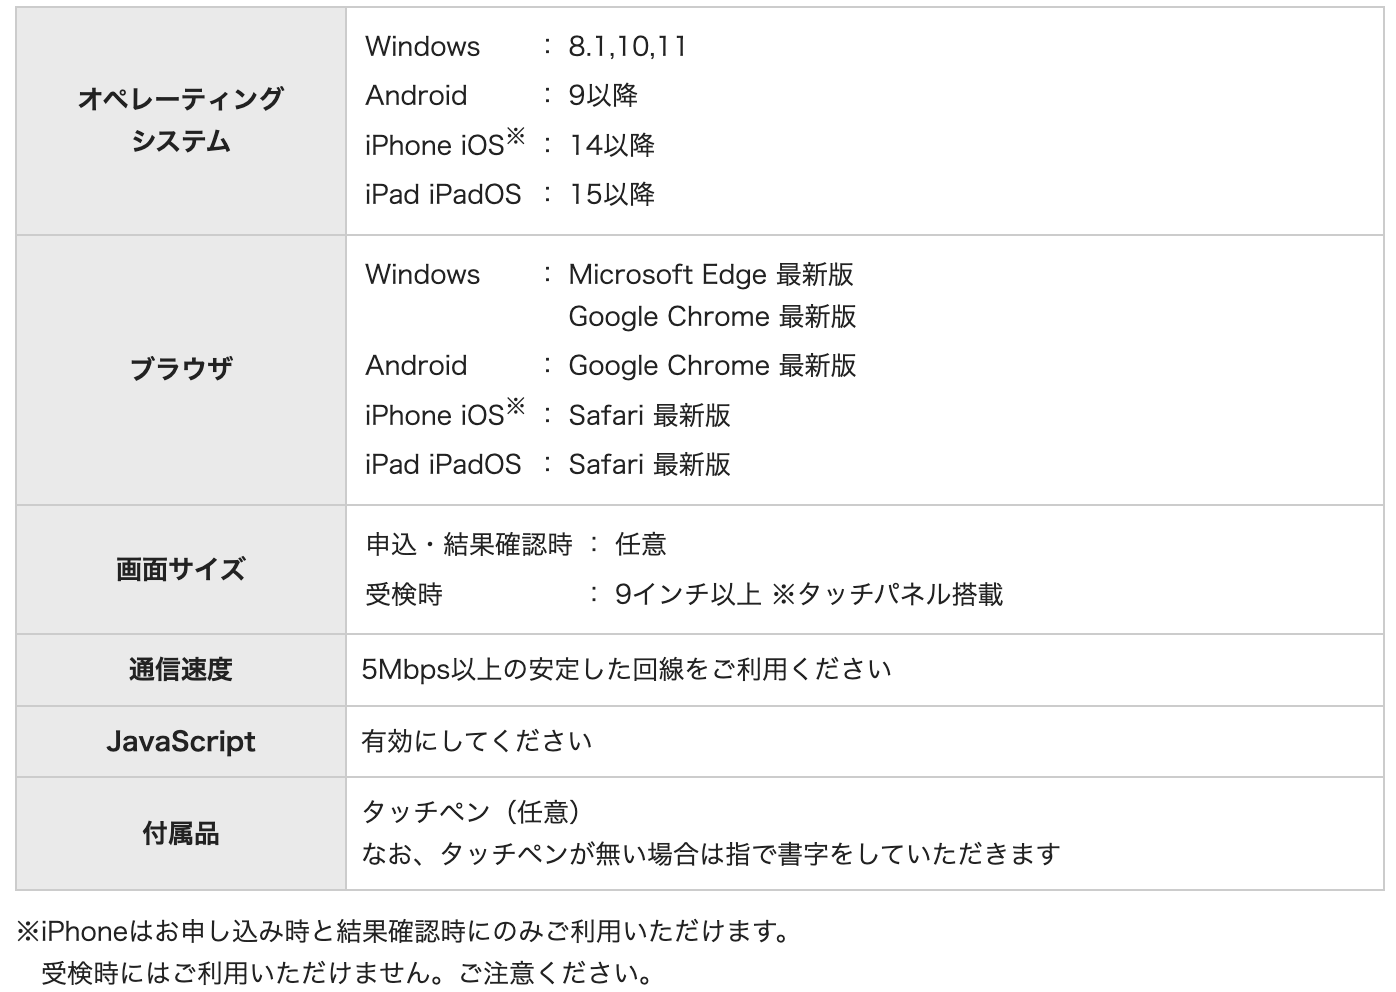Click the iPhone iOS 14以降 entry
The image size is (1396, 992).
coord(510,145)
